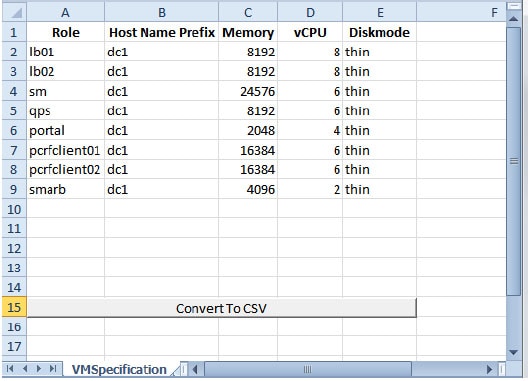The width and height of the screenshot is (528, 381).
Task: Select the Memory header cell
Action: (248, 32)
